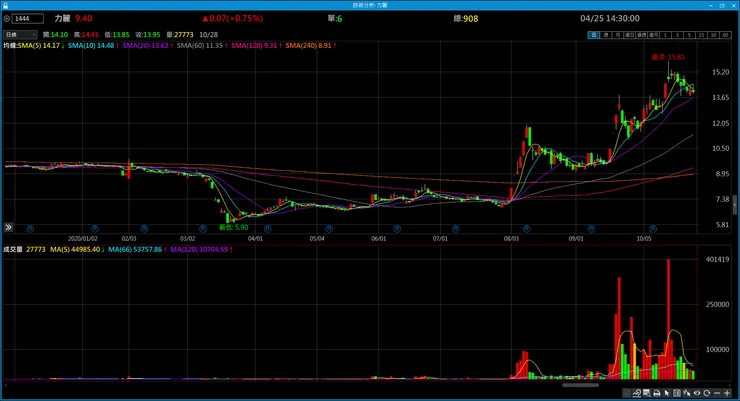Viewport: 740px width, 401px height.
Task: Click the timestamp 04/25 14:30:00
Action: click(x=610, y=19)
